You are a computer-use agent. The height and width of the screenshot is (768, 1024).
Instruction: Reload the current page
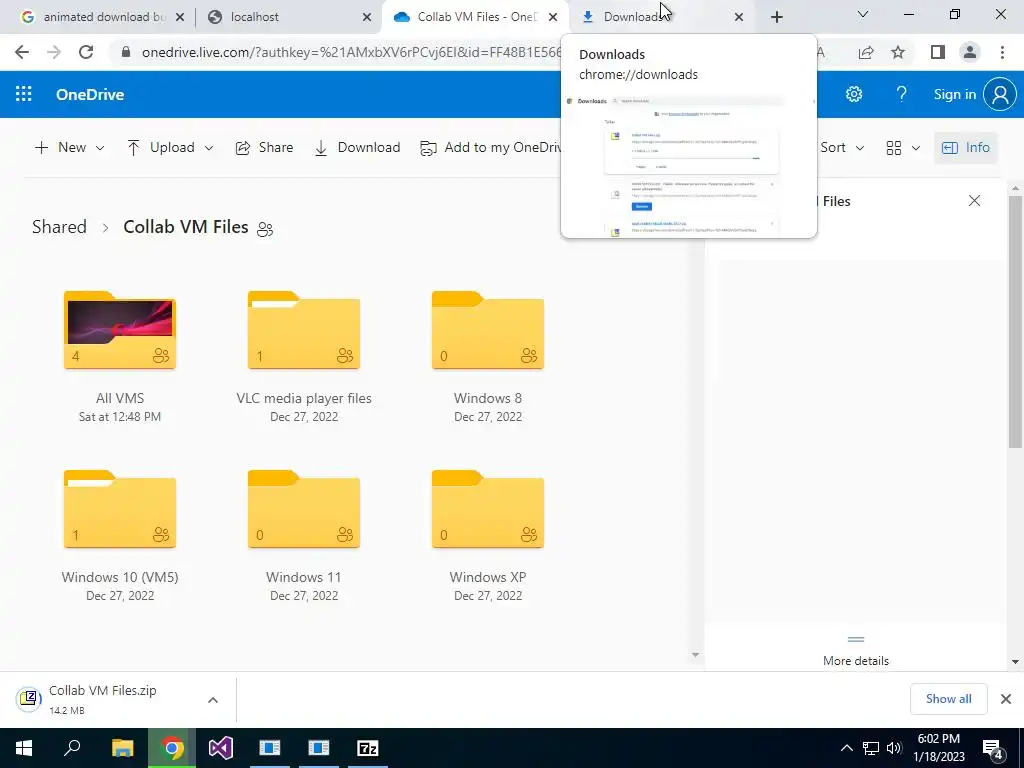point(86,52)
